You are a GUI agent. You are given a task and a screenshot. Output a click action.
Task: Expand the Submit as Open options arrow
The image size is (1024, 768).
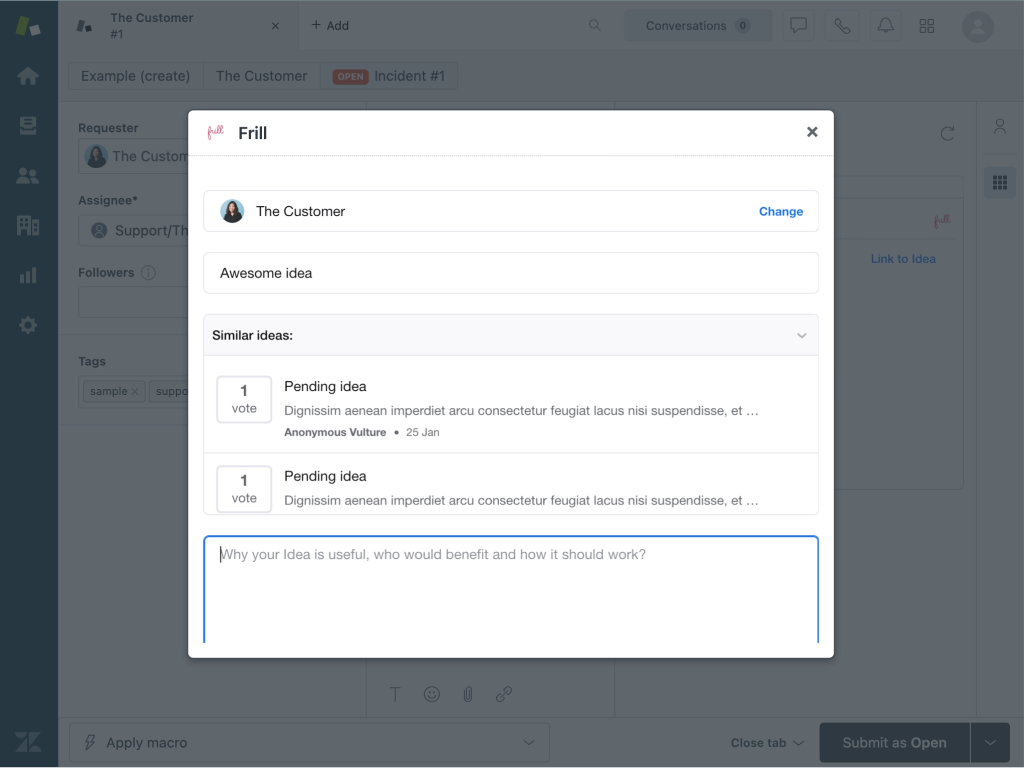point(990,743)
